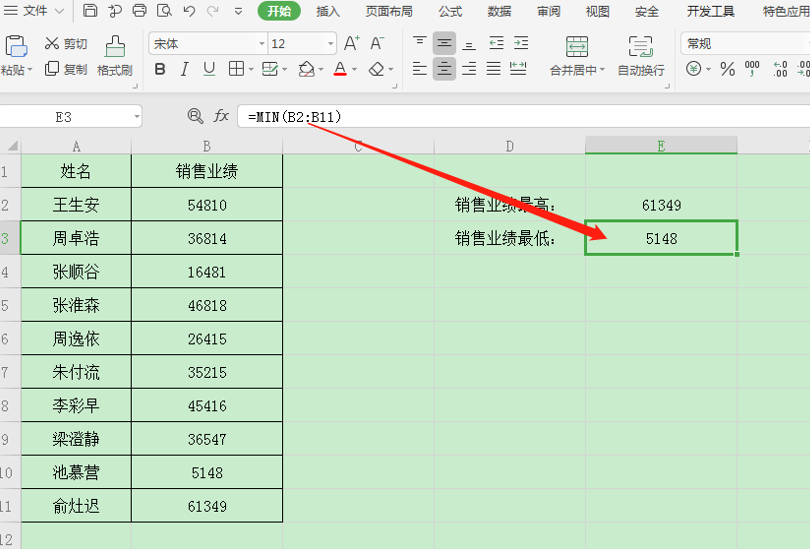Click the Paste clipboard icon
This screenshot has width=810, height=549.
tap(15, 46)
